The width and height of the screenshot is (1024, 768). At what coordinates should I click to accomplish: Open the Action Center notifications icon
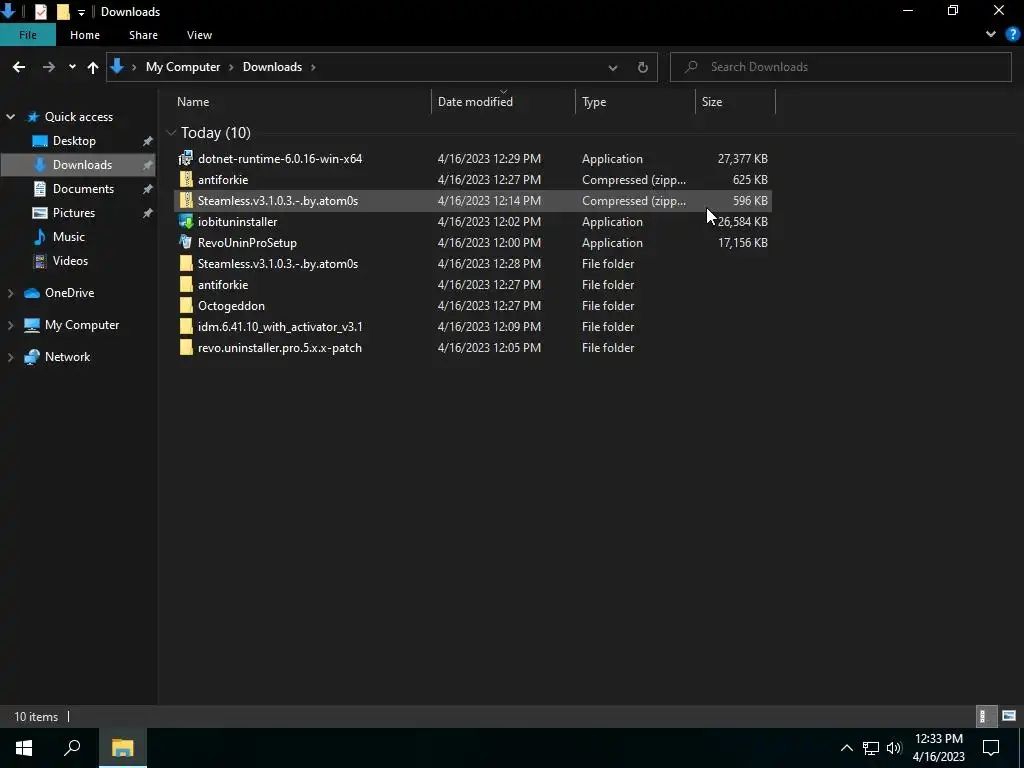coord(991,747)
